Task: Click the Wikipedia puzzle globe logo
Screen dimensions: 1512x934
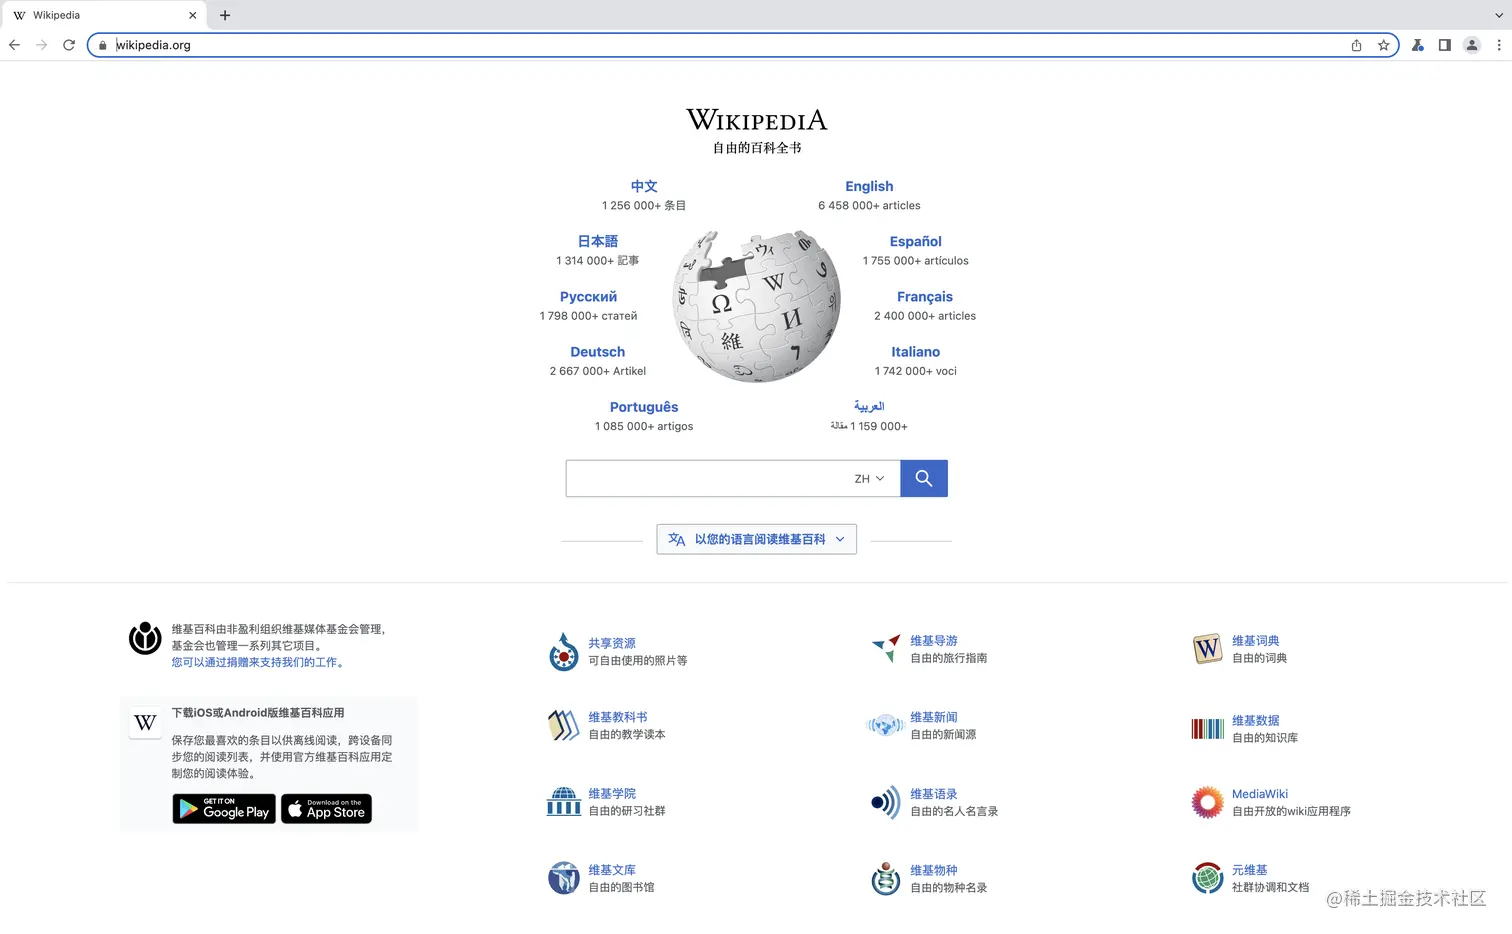Action: [x=757, y=306]
